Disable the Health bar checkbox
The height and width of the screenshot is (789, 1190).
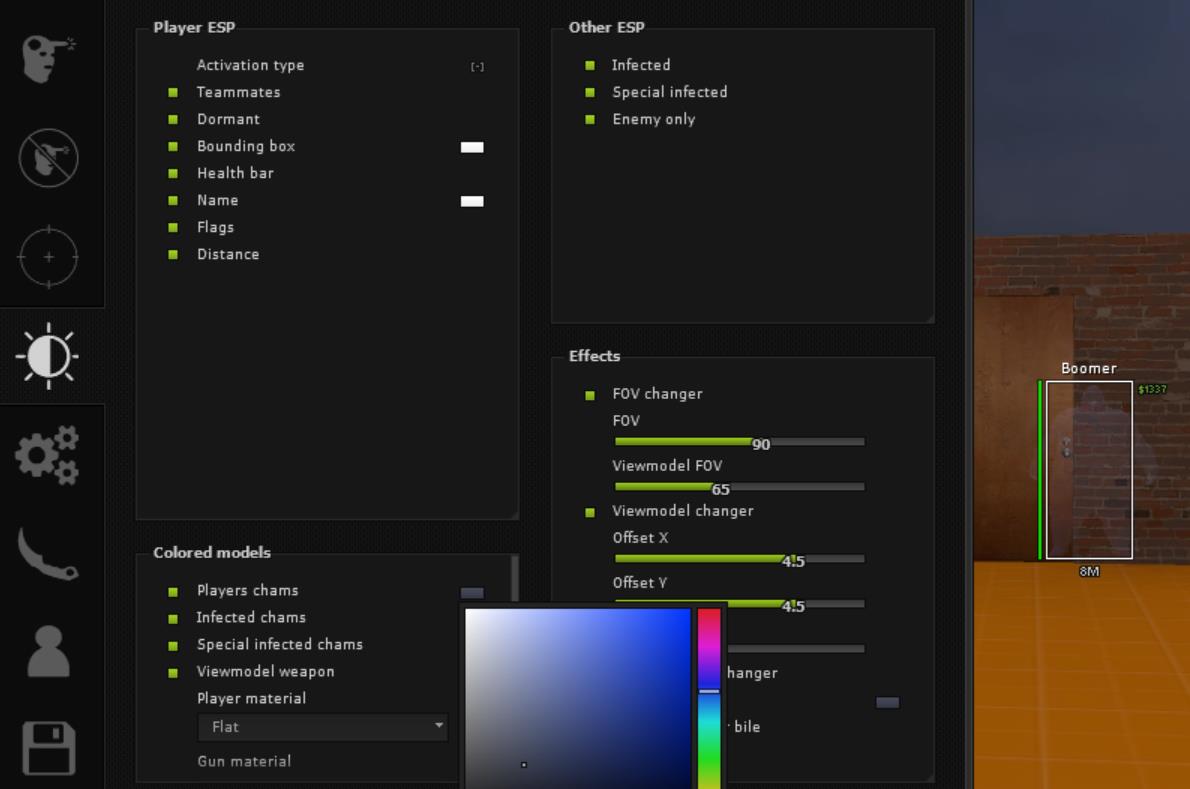coord(173,174)
